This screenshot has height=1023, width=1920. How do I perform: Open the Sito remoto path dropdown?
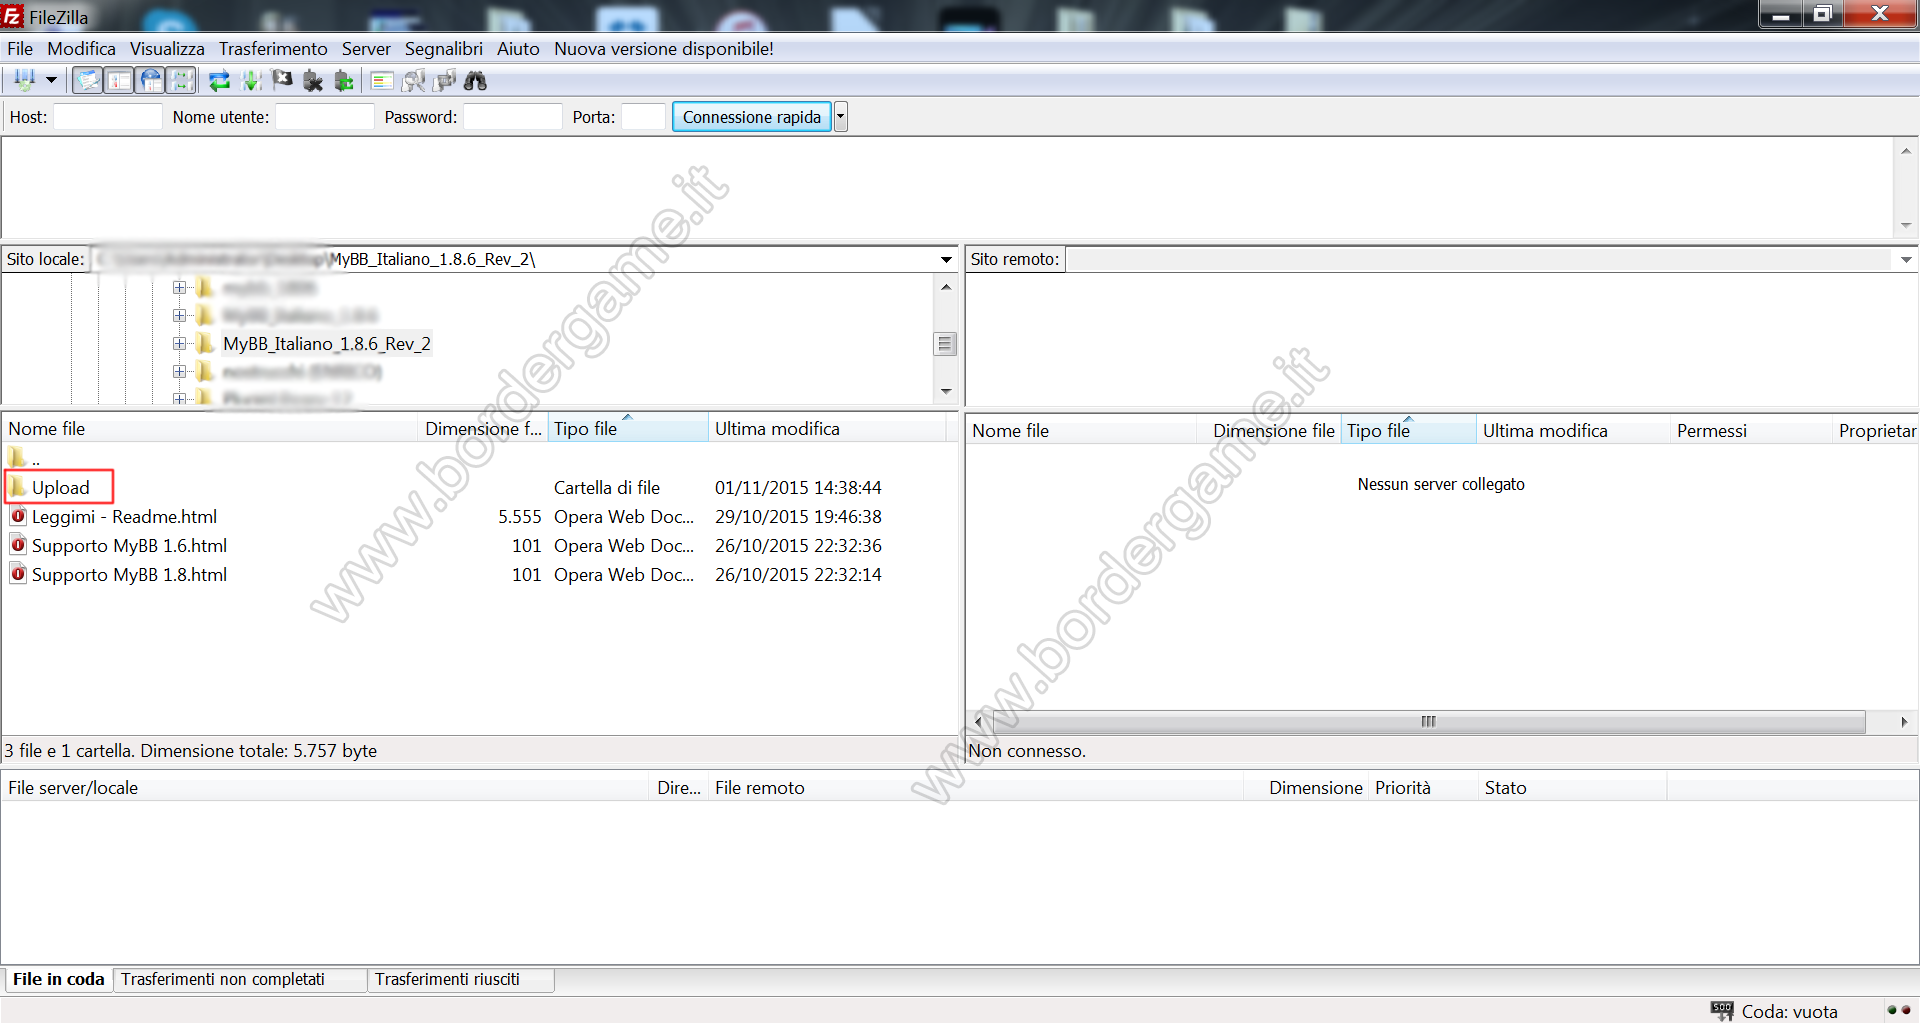[x=1906, y=259]
